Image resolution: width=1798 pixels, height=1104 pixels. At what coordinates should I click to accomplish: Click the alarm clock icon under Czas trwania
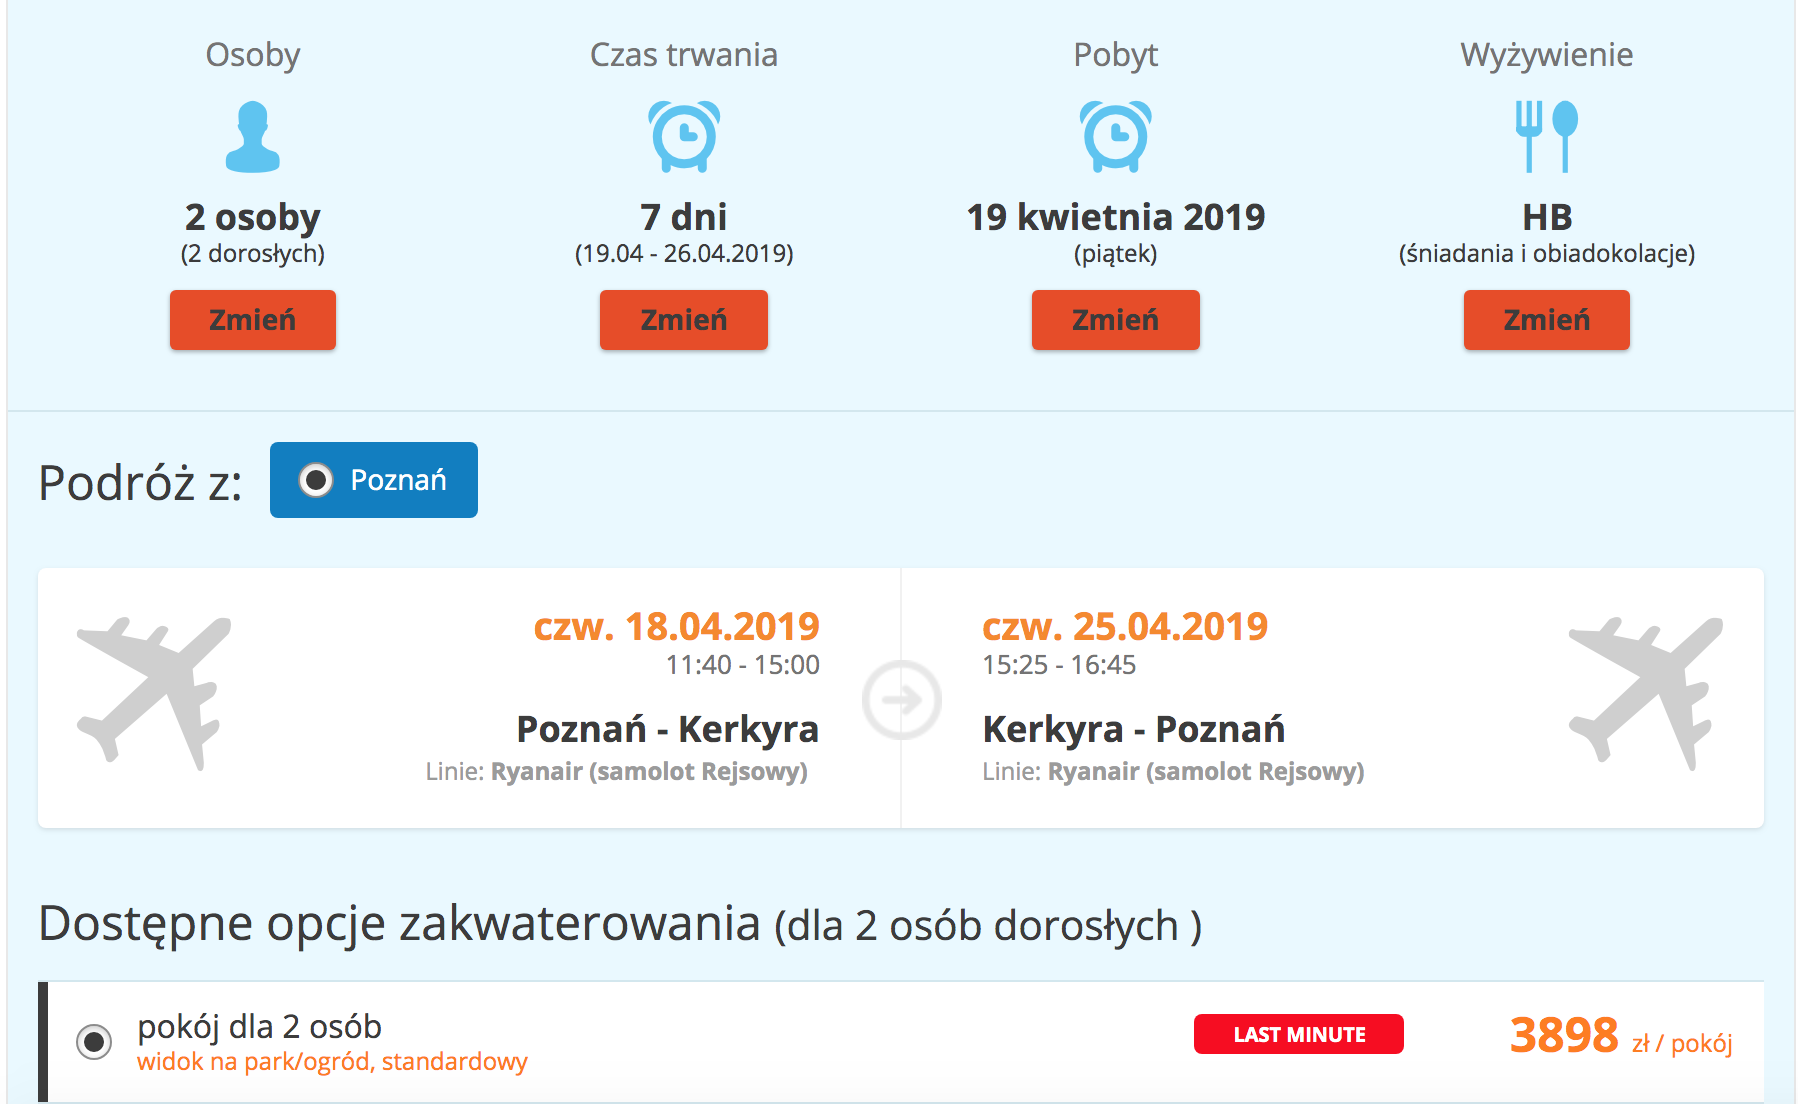point(684,136)
